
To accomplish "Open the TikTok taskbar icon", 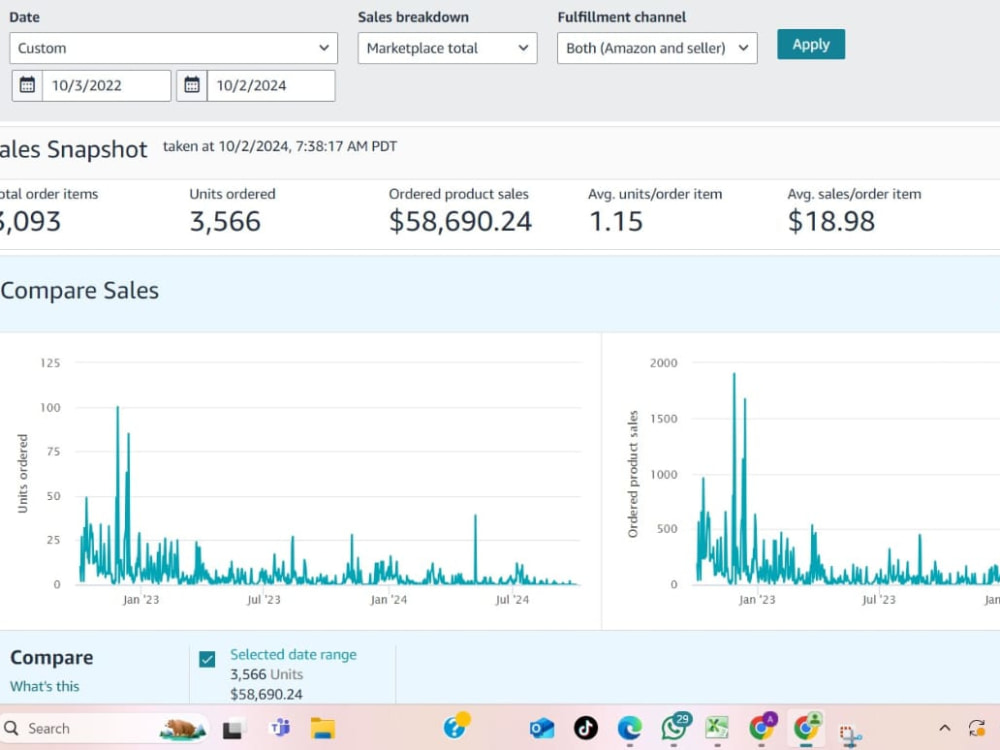I will (585, 728).
